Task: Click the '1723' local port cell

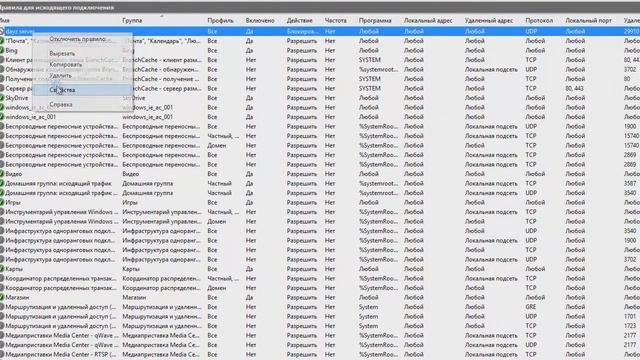Action: pos(630,326)
